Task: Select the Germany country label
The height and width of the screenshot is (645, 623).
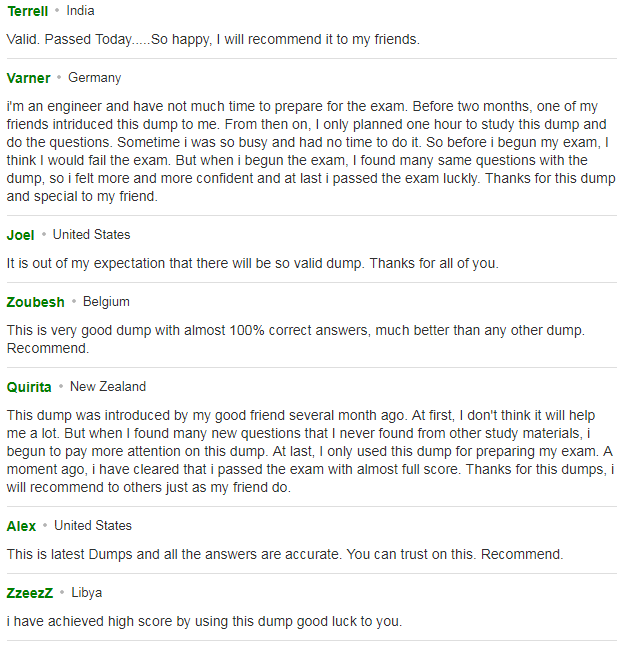Action: pos(95,78)
